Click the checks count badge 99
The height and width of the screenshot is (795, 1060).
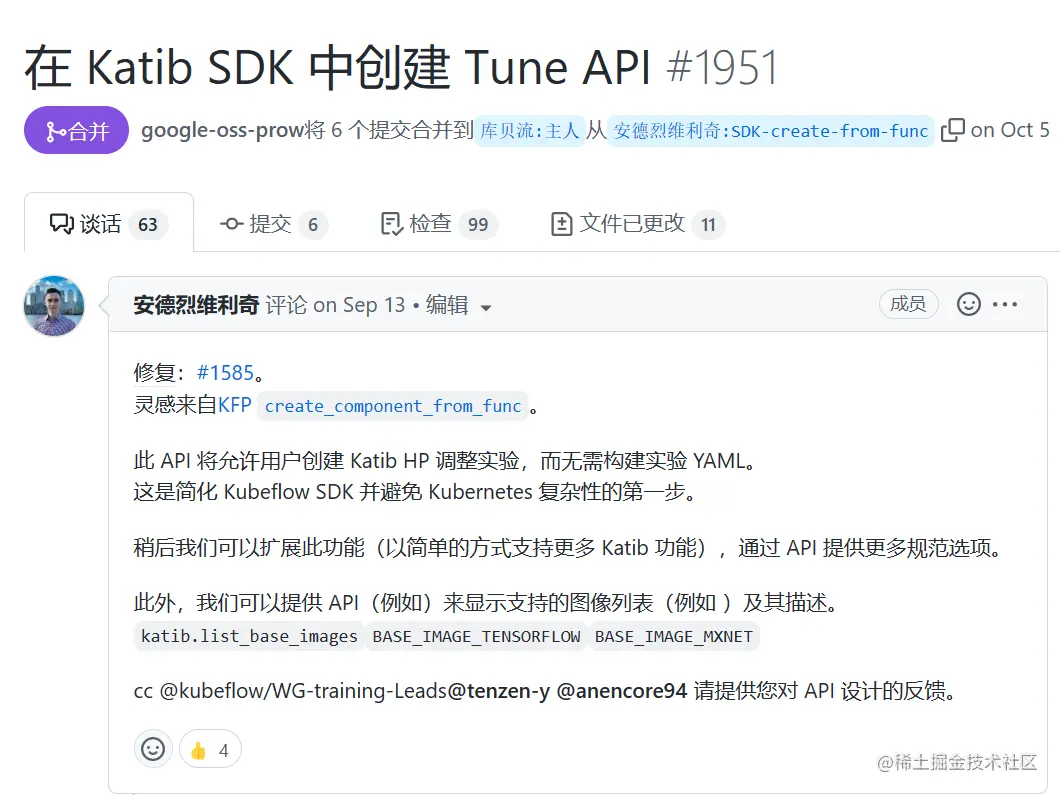pos(478,224)
